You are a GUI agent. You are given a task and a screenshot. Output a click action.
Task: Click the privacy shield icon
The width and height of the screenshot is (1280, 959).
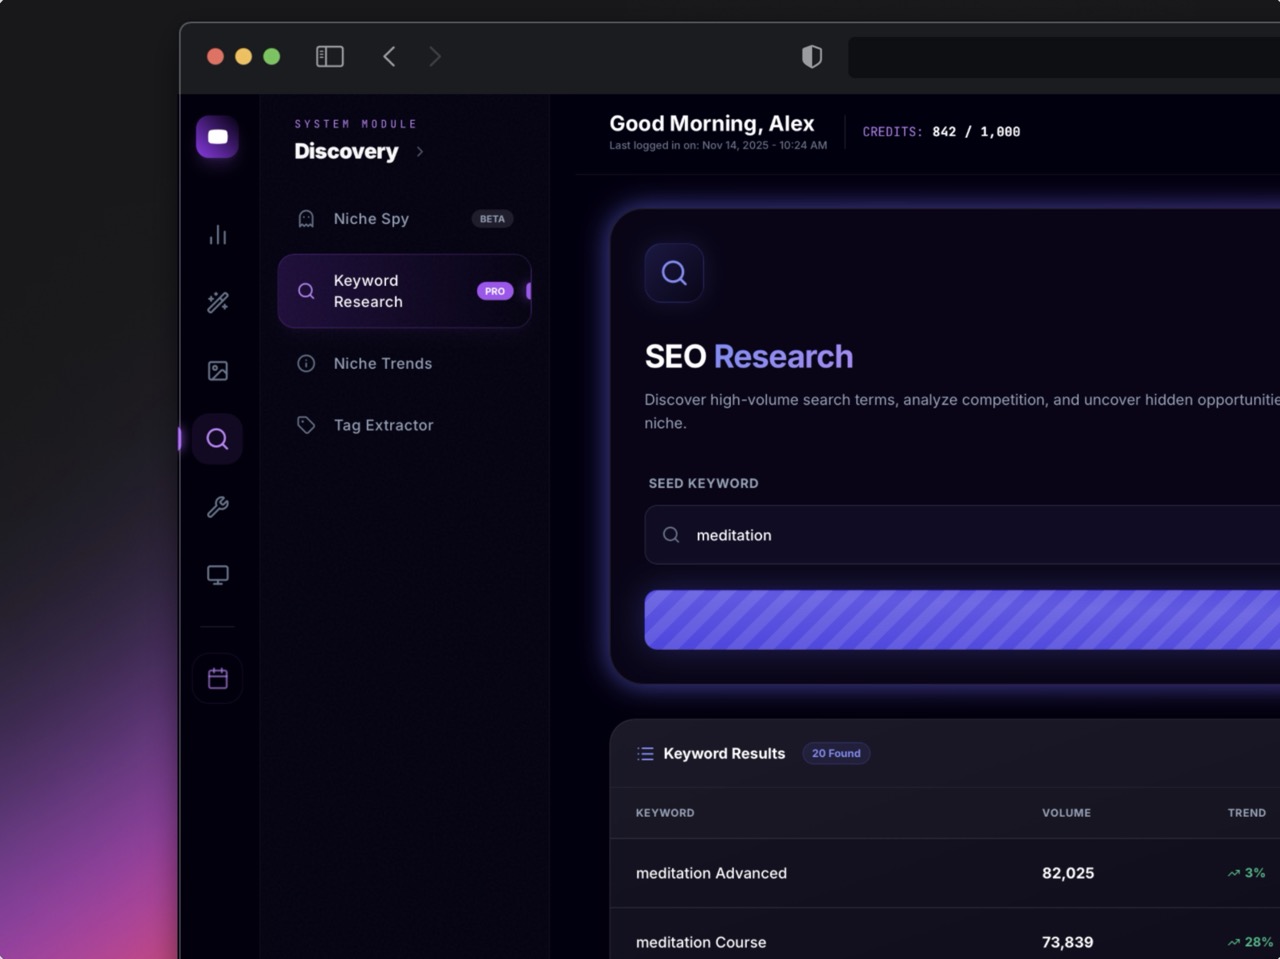click(x=812, y=57)
